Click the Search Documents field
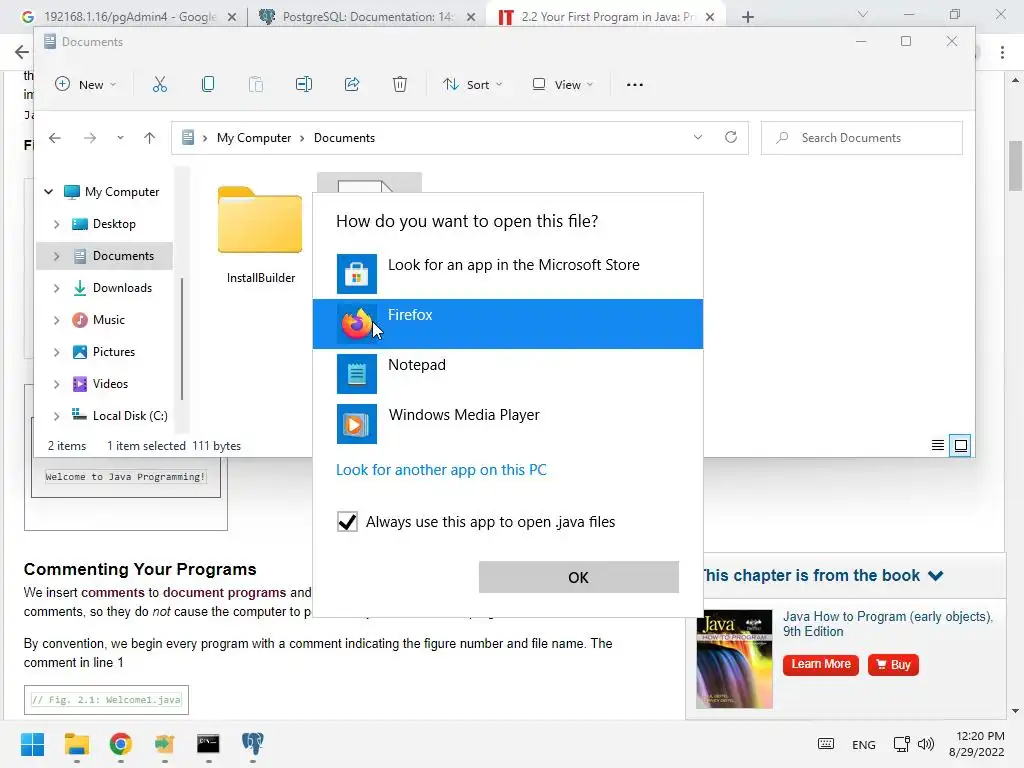The image size is (1024, 768). point(861,138)
